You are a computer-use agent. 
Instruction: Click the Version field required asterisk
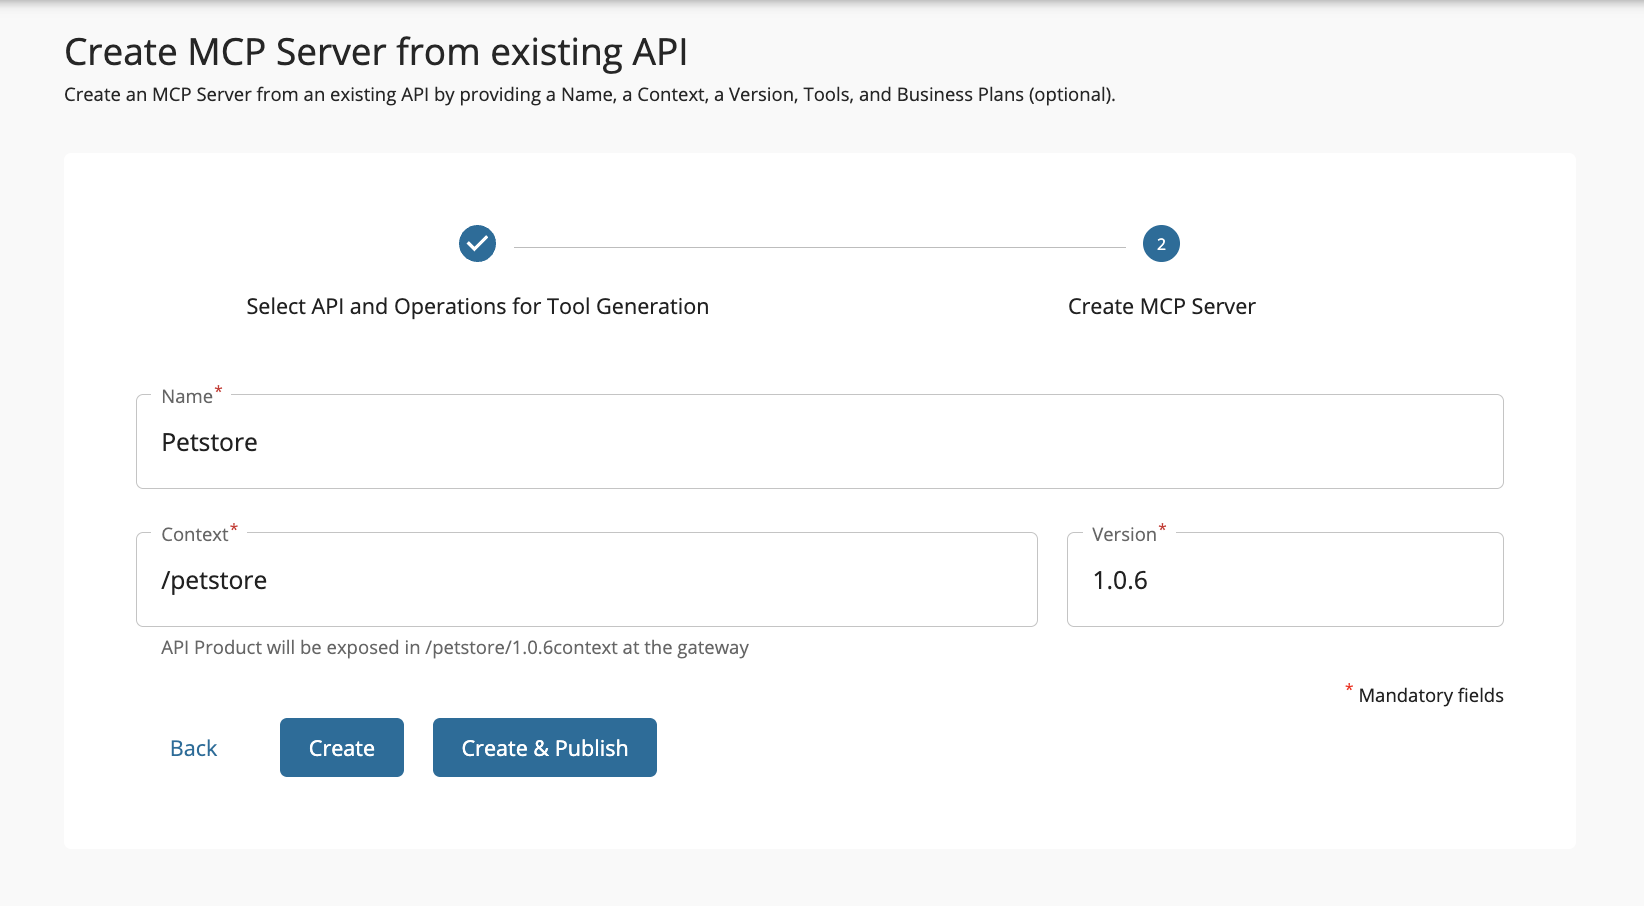1162,528
